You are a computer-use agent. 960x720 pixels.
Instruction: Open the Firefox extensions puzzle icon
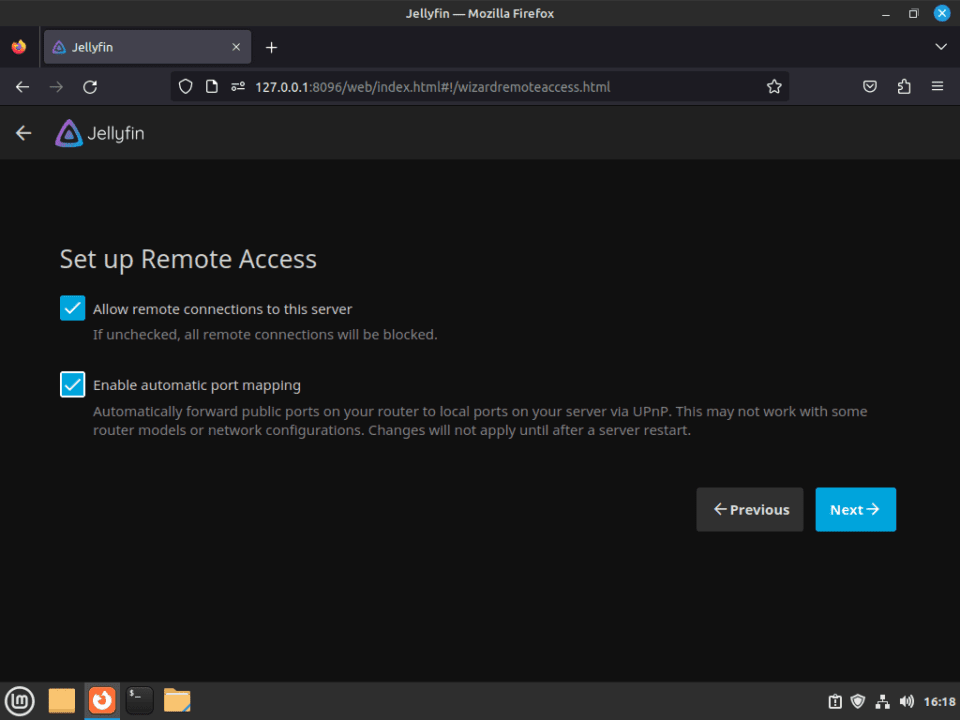904,87
